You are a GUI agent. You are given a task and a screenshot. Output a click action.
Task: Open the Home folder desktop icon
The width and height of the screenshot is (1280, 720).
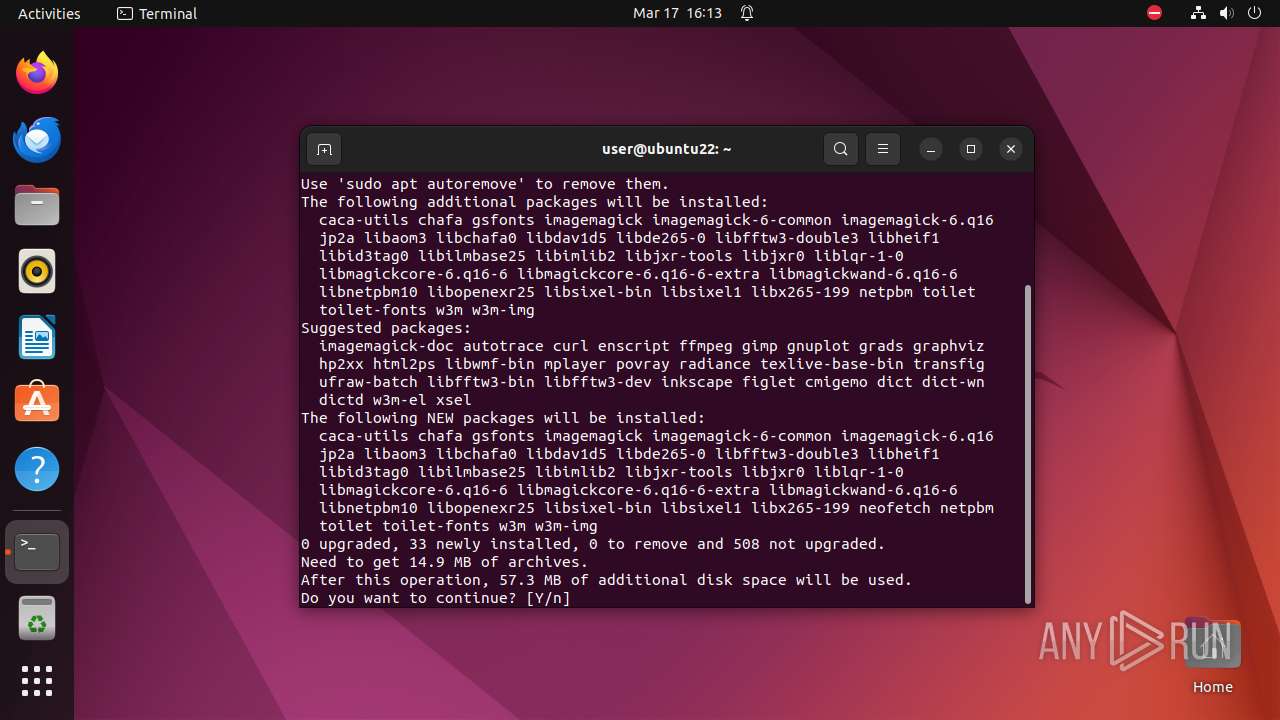pos(1212,656)
